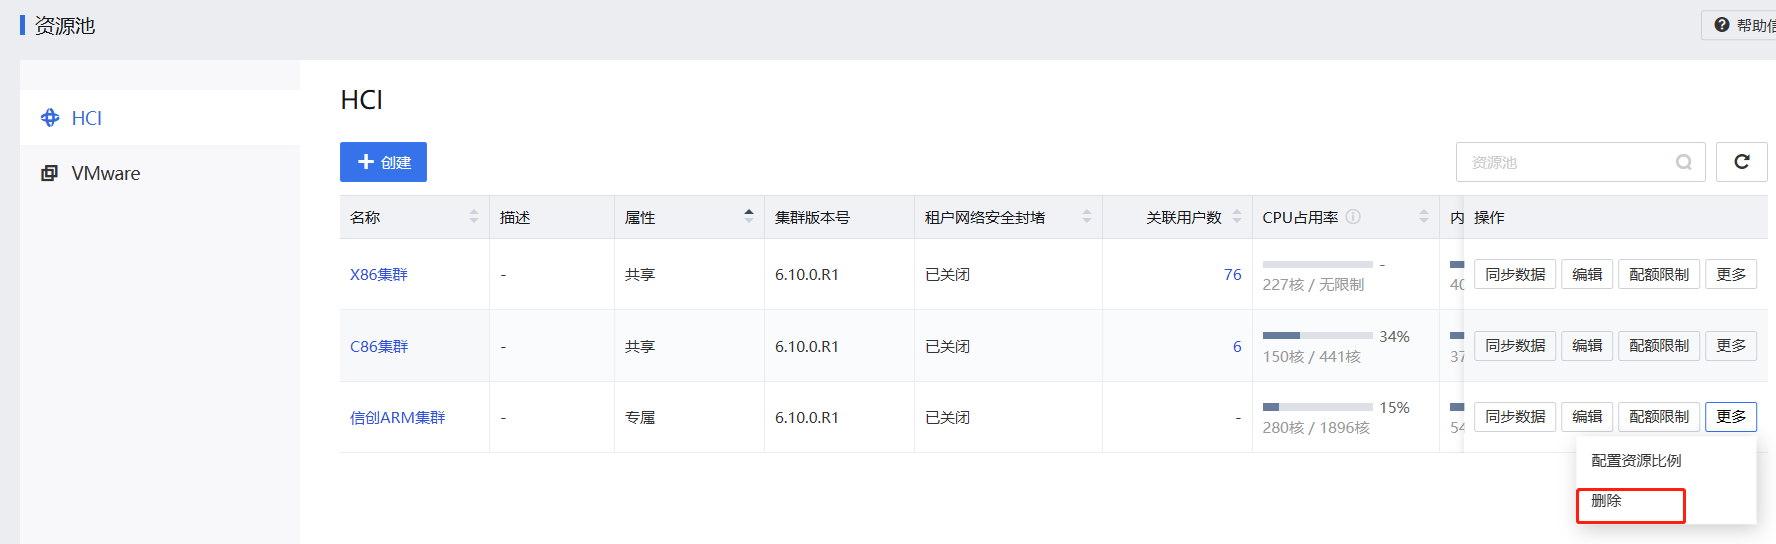The width and height of the screenshot is (1776, 544).
Task: Click the CPU占用率 info icon
Action: coord(1353,217)
